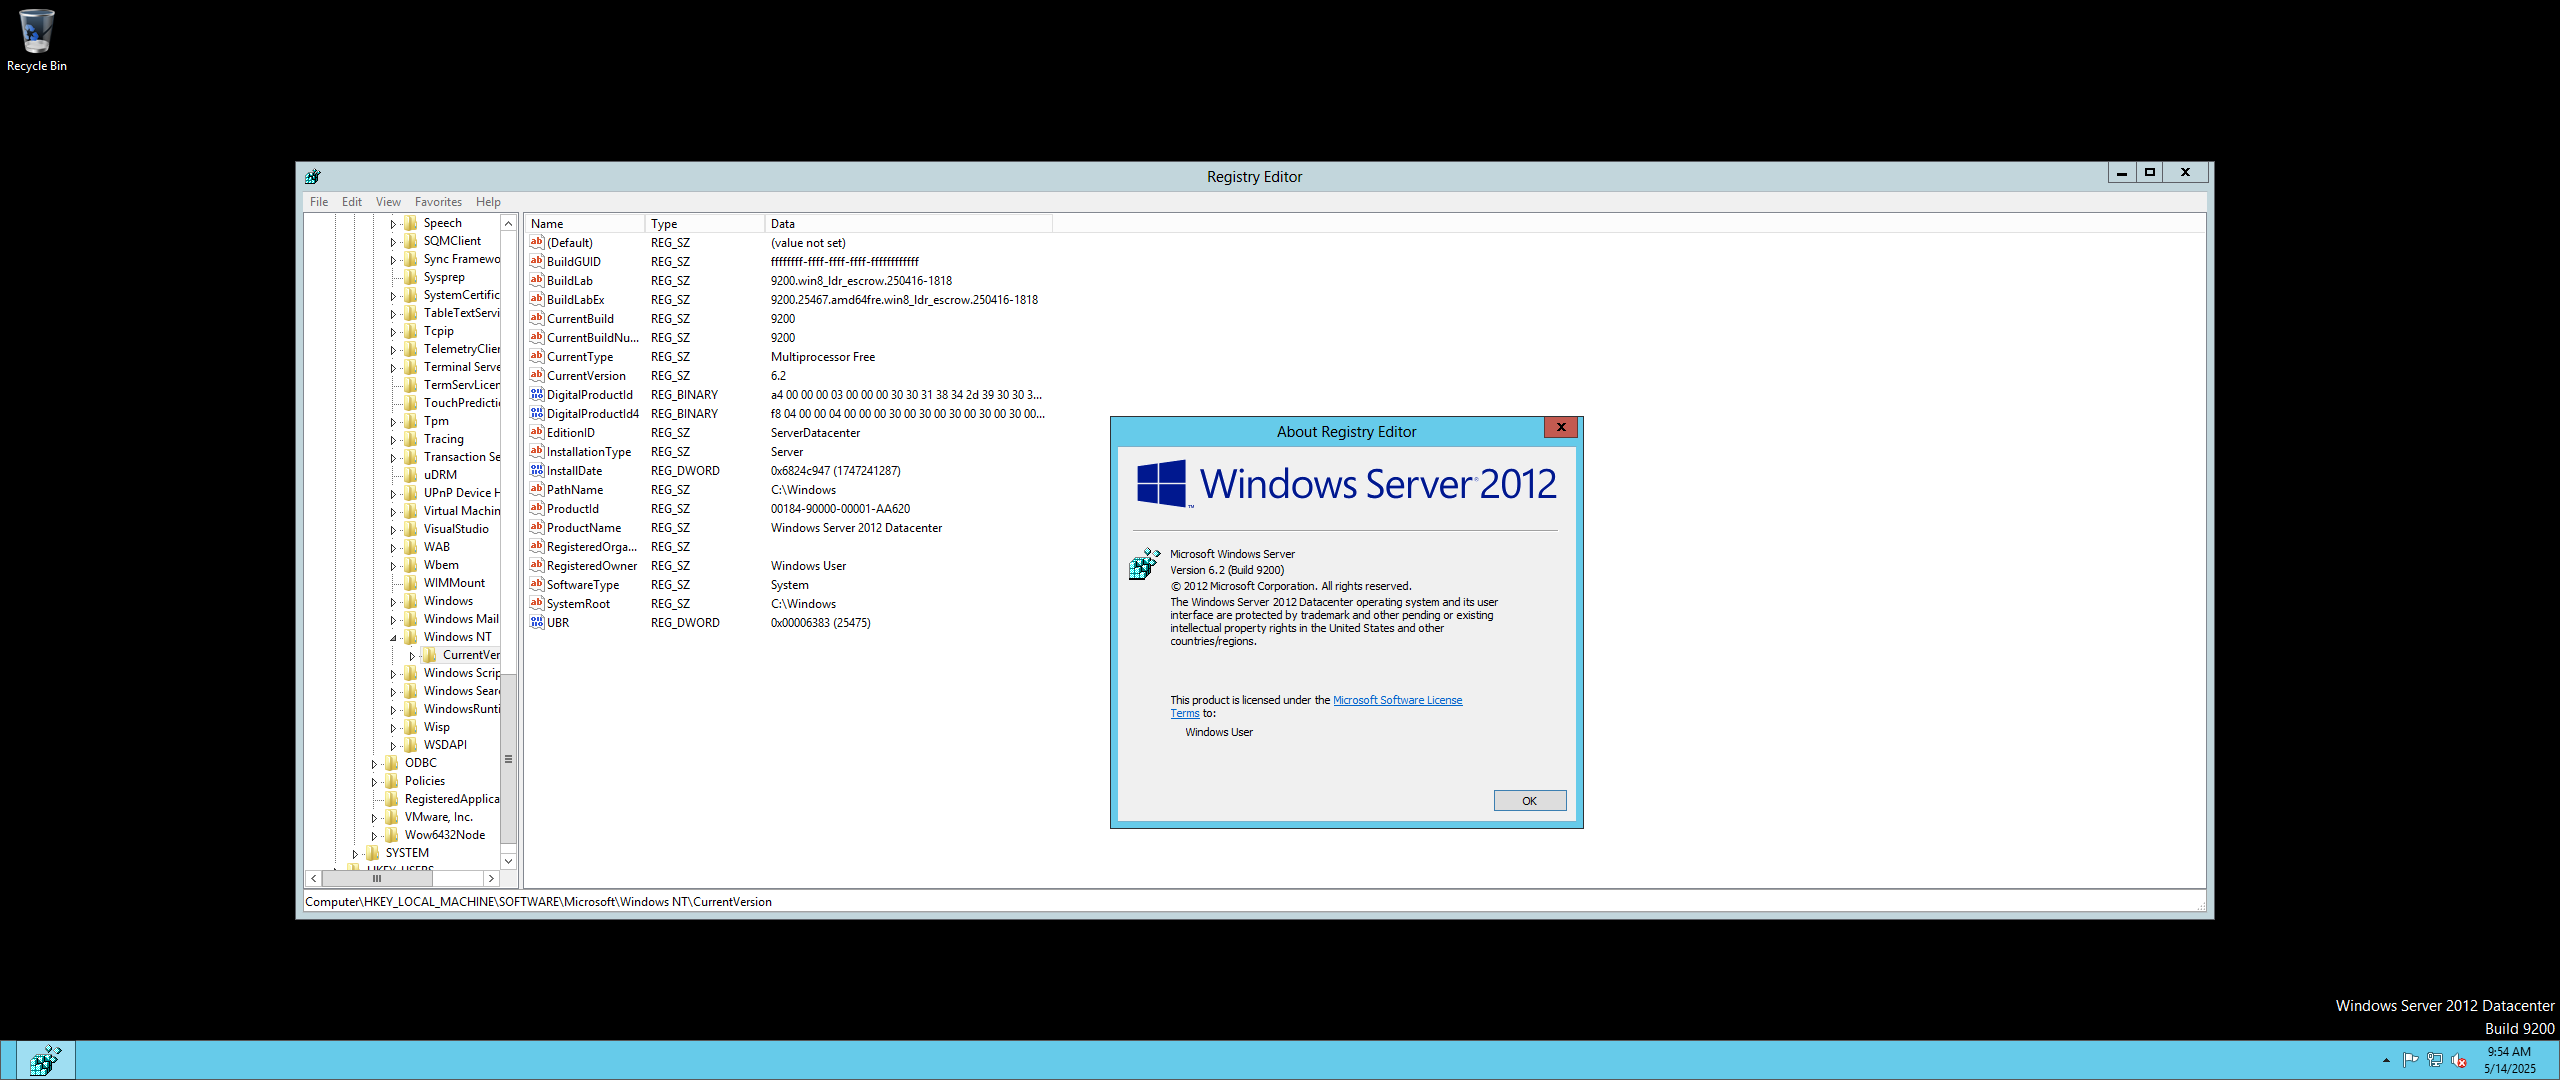The height and width of the screenshot is (1080, 2560).
Task: Show hidden tray icons arrow
Action: pyautogui.click(x=2386, y=1060)
